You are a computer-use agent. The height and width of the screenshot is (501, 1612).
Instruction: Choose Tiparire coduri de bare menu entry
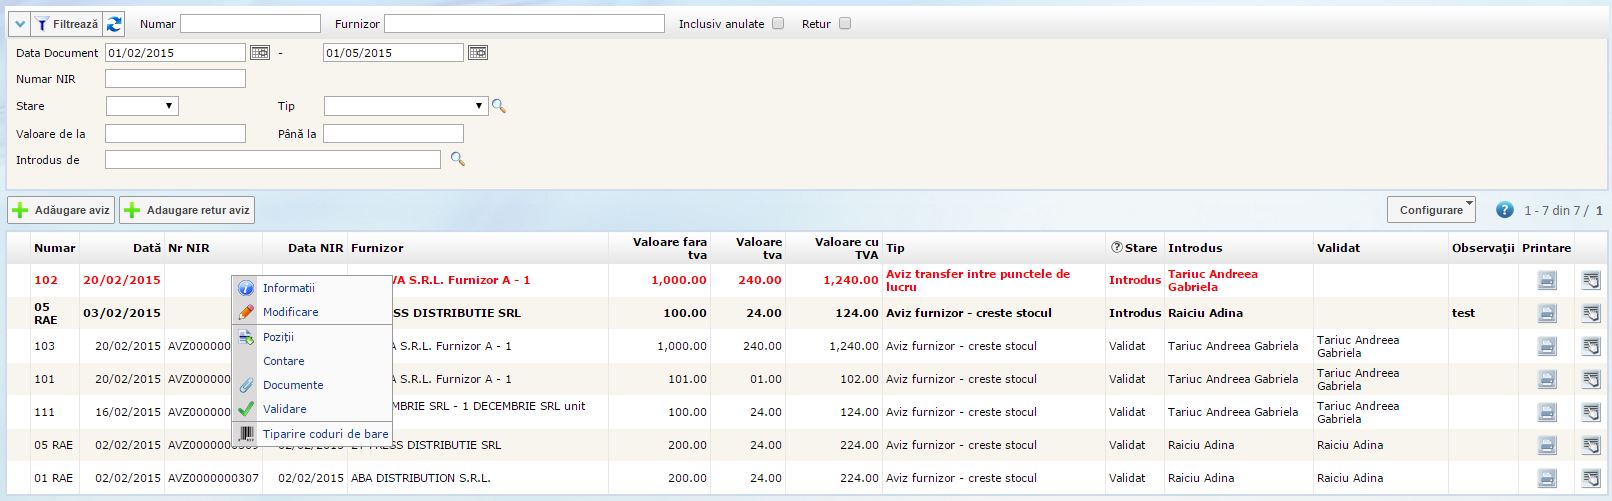(325, 434)
